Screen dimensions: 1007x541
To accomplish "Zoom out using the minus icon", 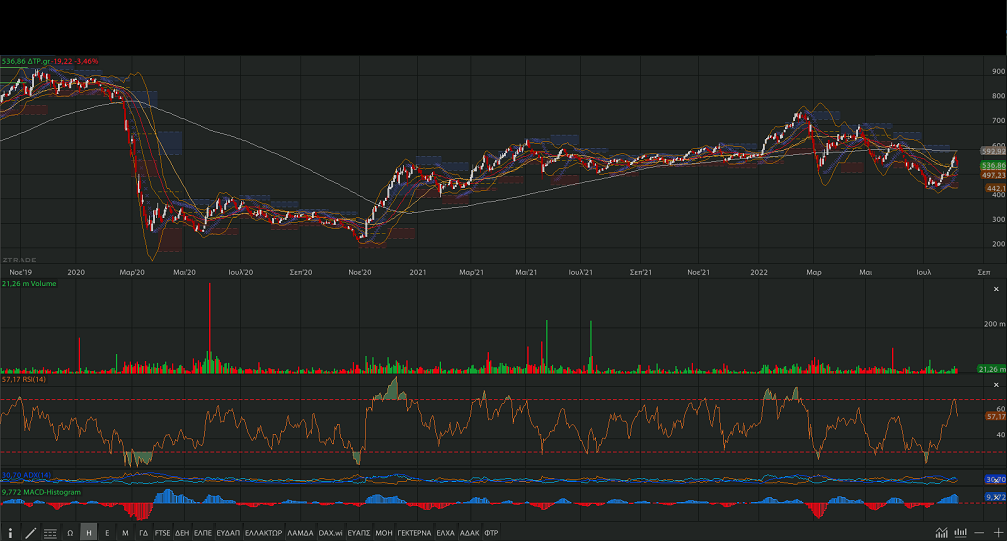I will [979, 533].
